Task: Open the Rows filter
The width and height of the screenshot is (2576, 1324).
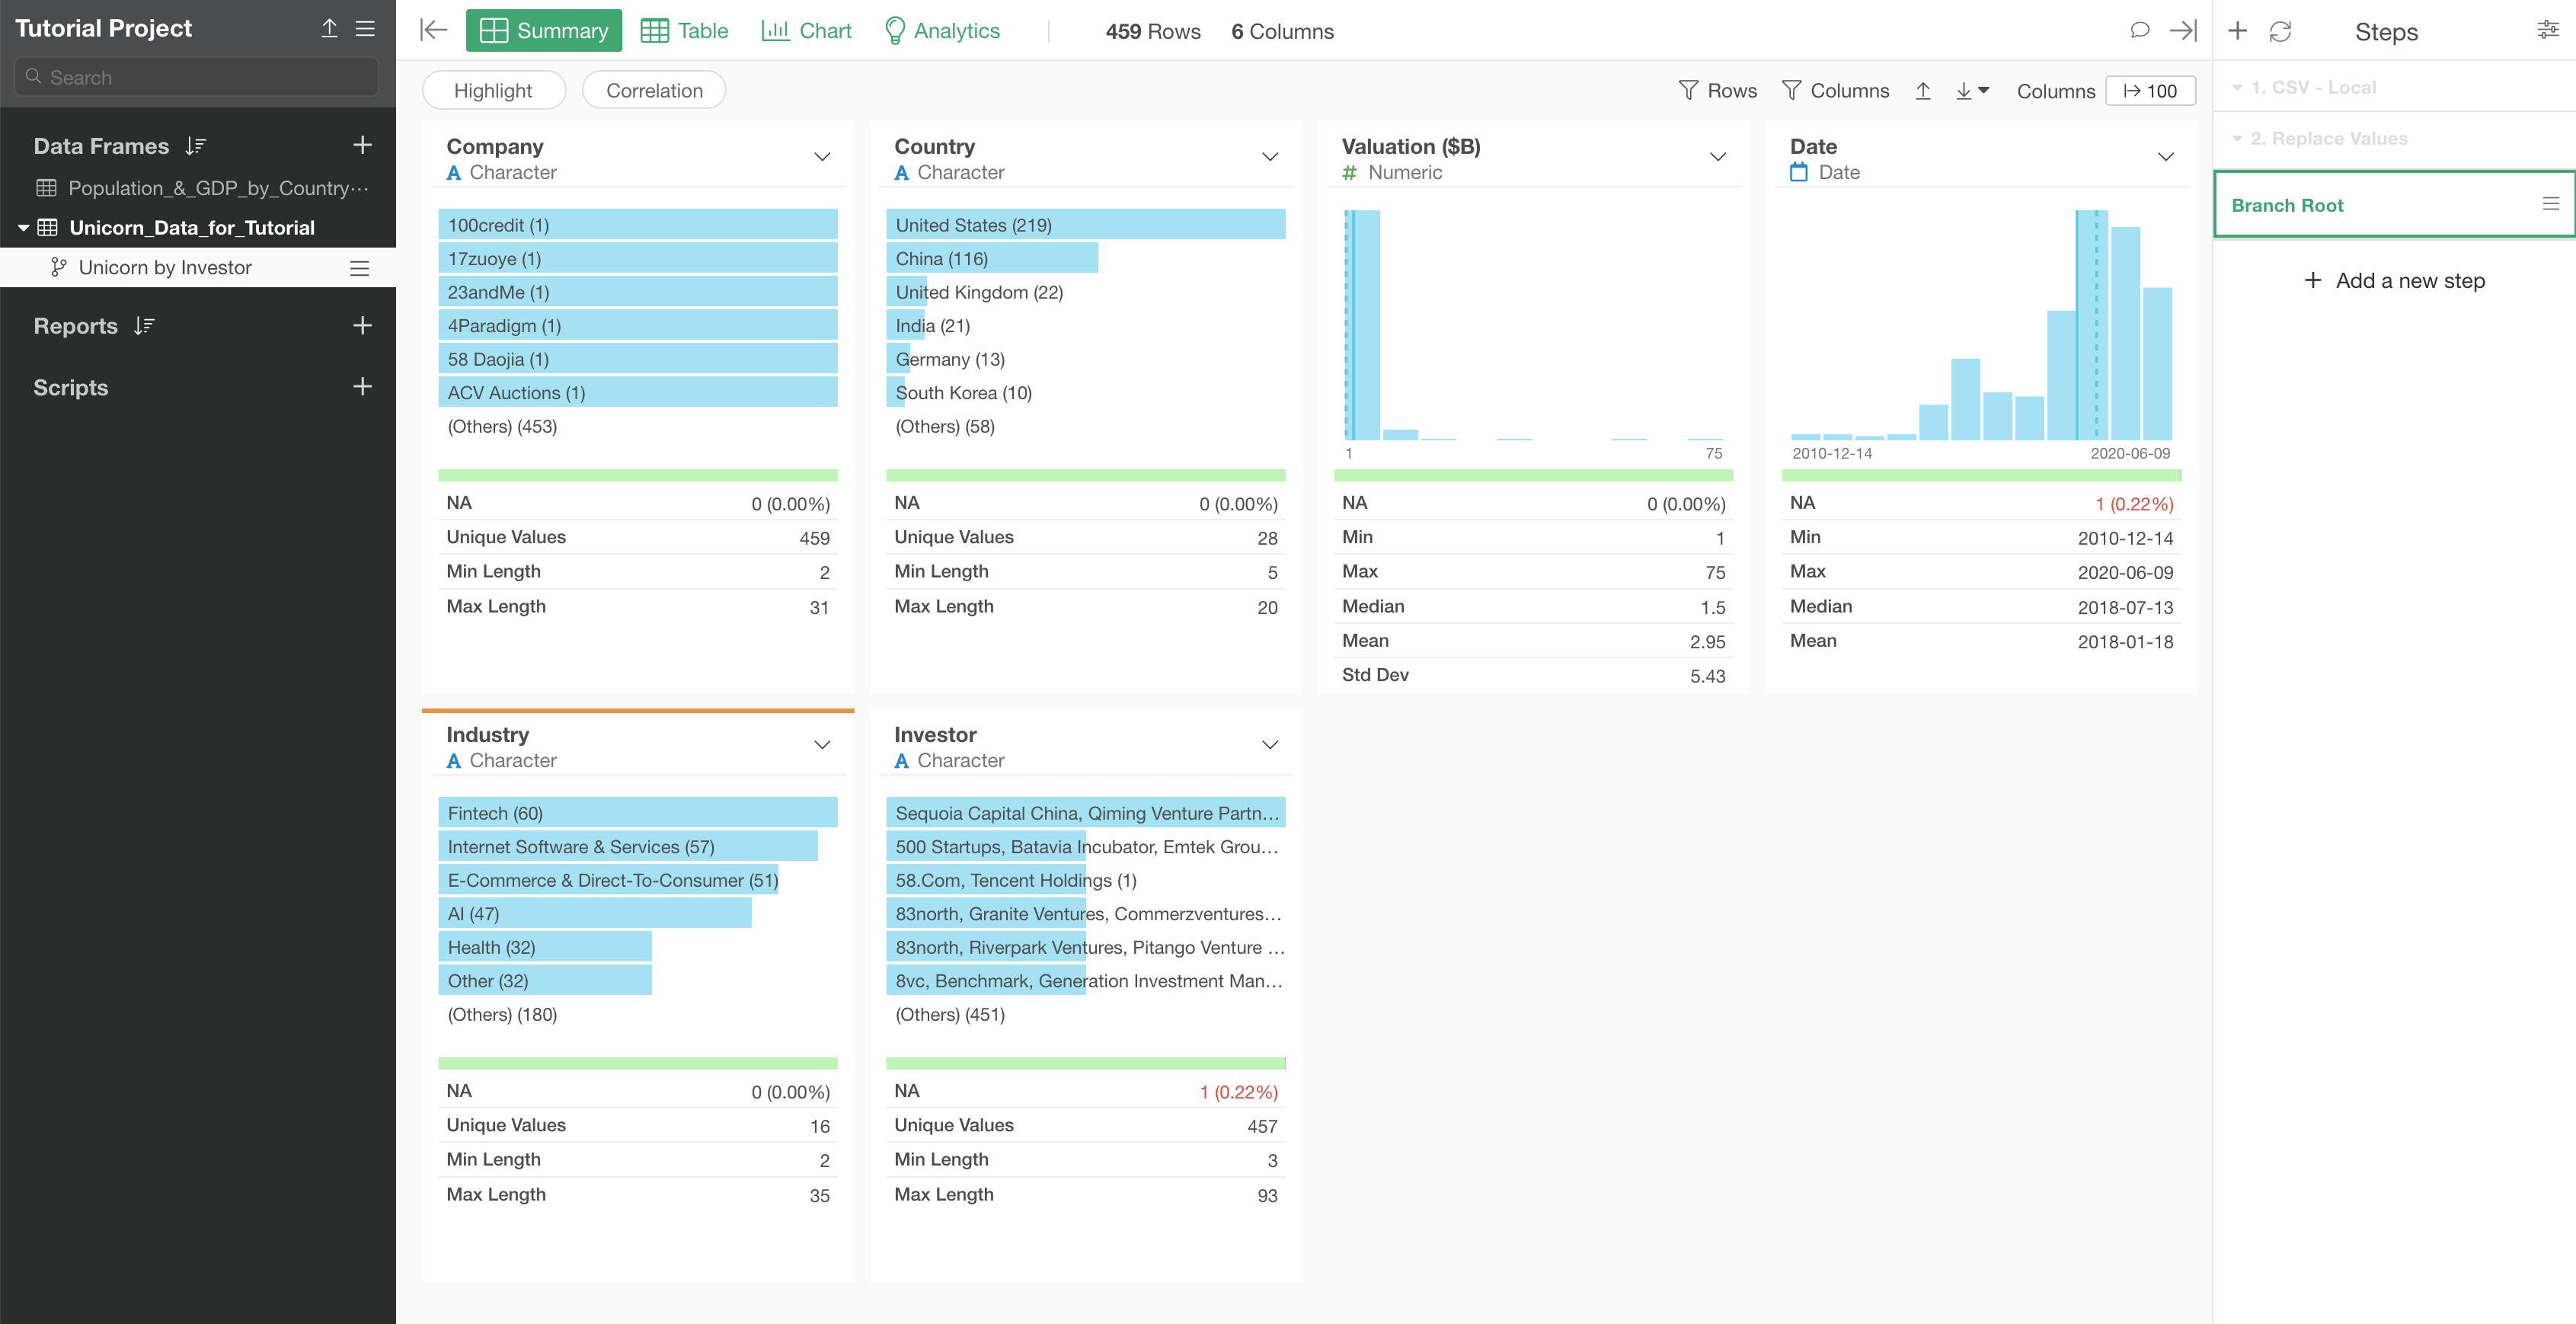Action: click(1717, 90)
